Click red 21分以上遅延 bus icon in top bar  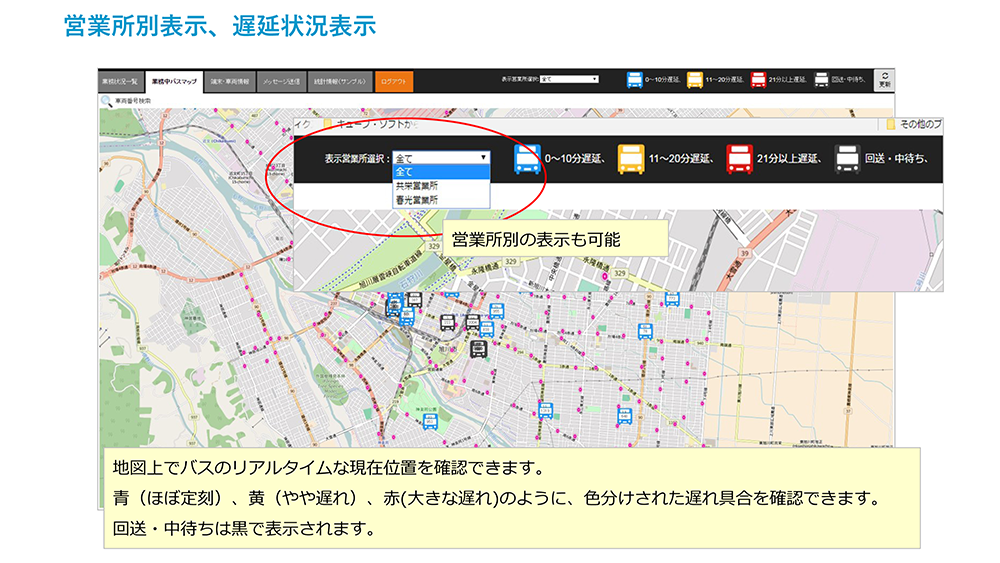pyautogui.click(x=758, y=80)
